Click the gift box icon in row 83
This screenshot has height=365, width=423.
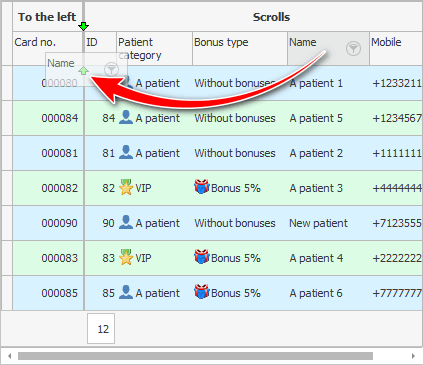[x=202, y=257]
